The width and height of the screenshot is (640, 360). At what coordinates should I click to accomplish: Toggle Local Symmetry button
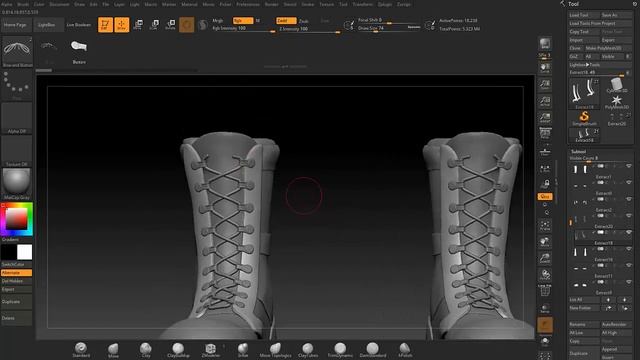coord(544,168)
